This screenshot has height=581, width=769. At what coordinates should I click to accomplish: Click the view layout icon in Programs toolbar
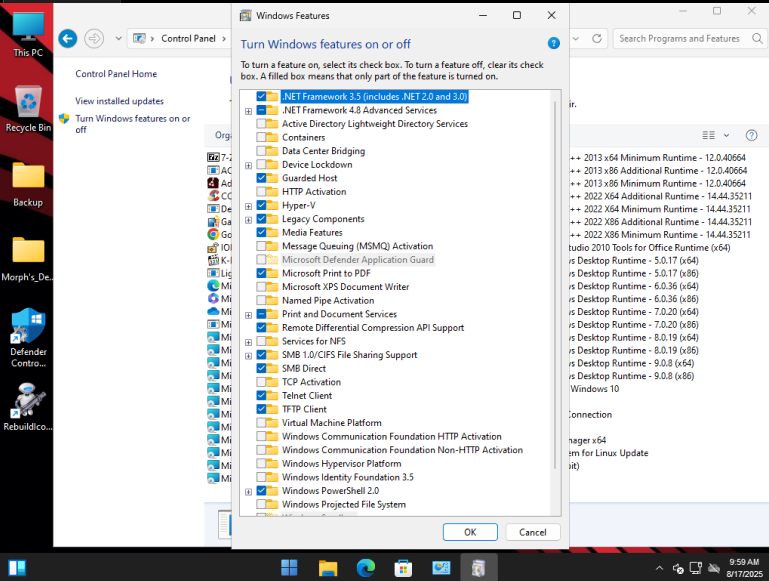click(x=708, y=135)
